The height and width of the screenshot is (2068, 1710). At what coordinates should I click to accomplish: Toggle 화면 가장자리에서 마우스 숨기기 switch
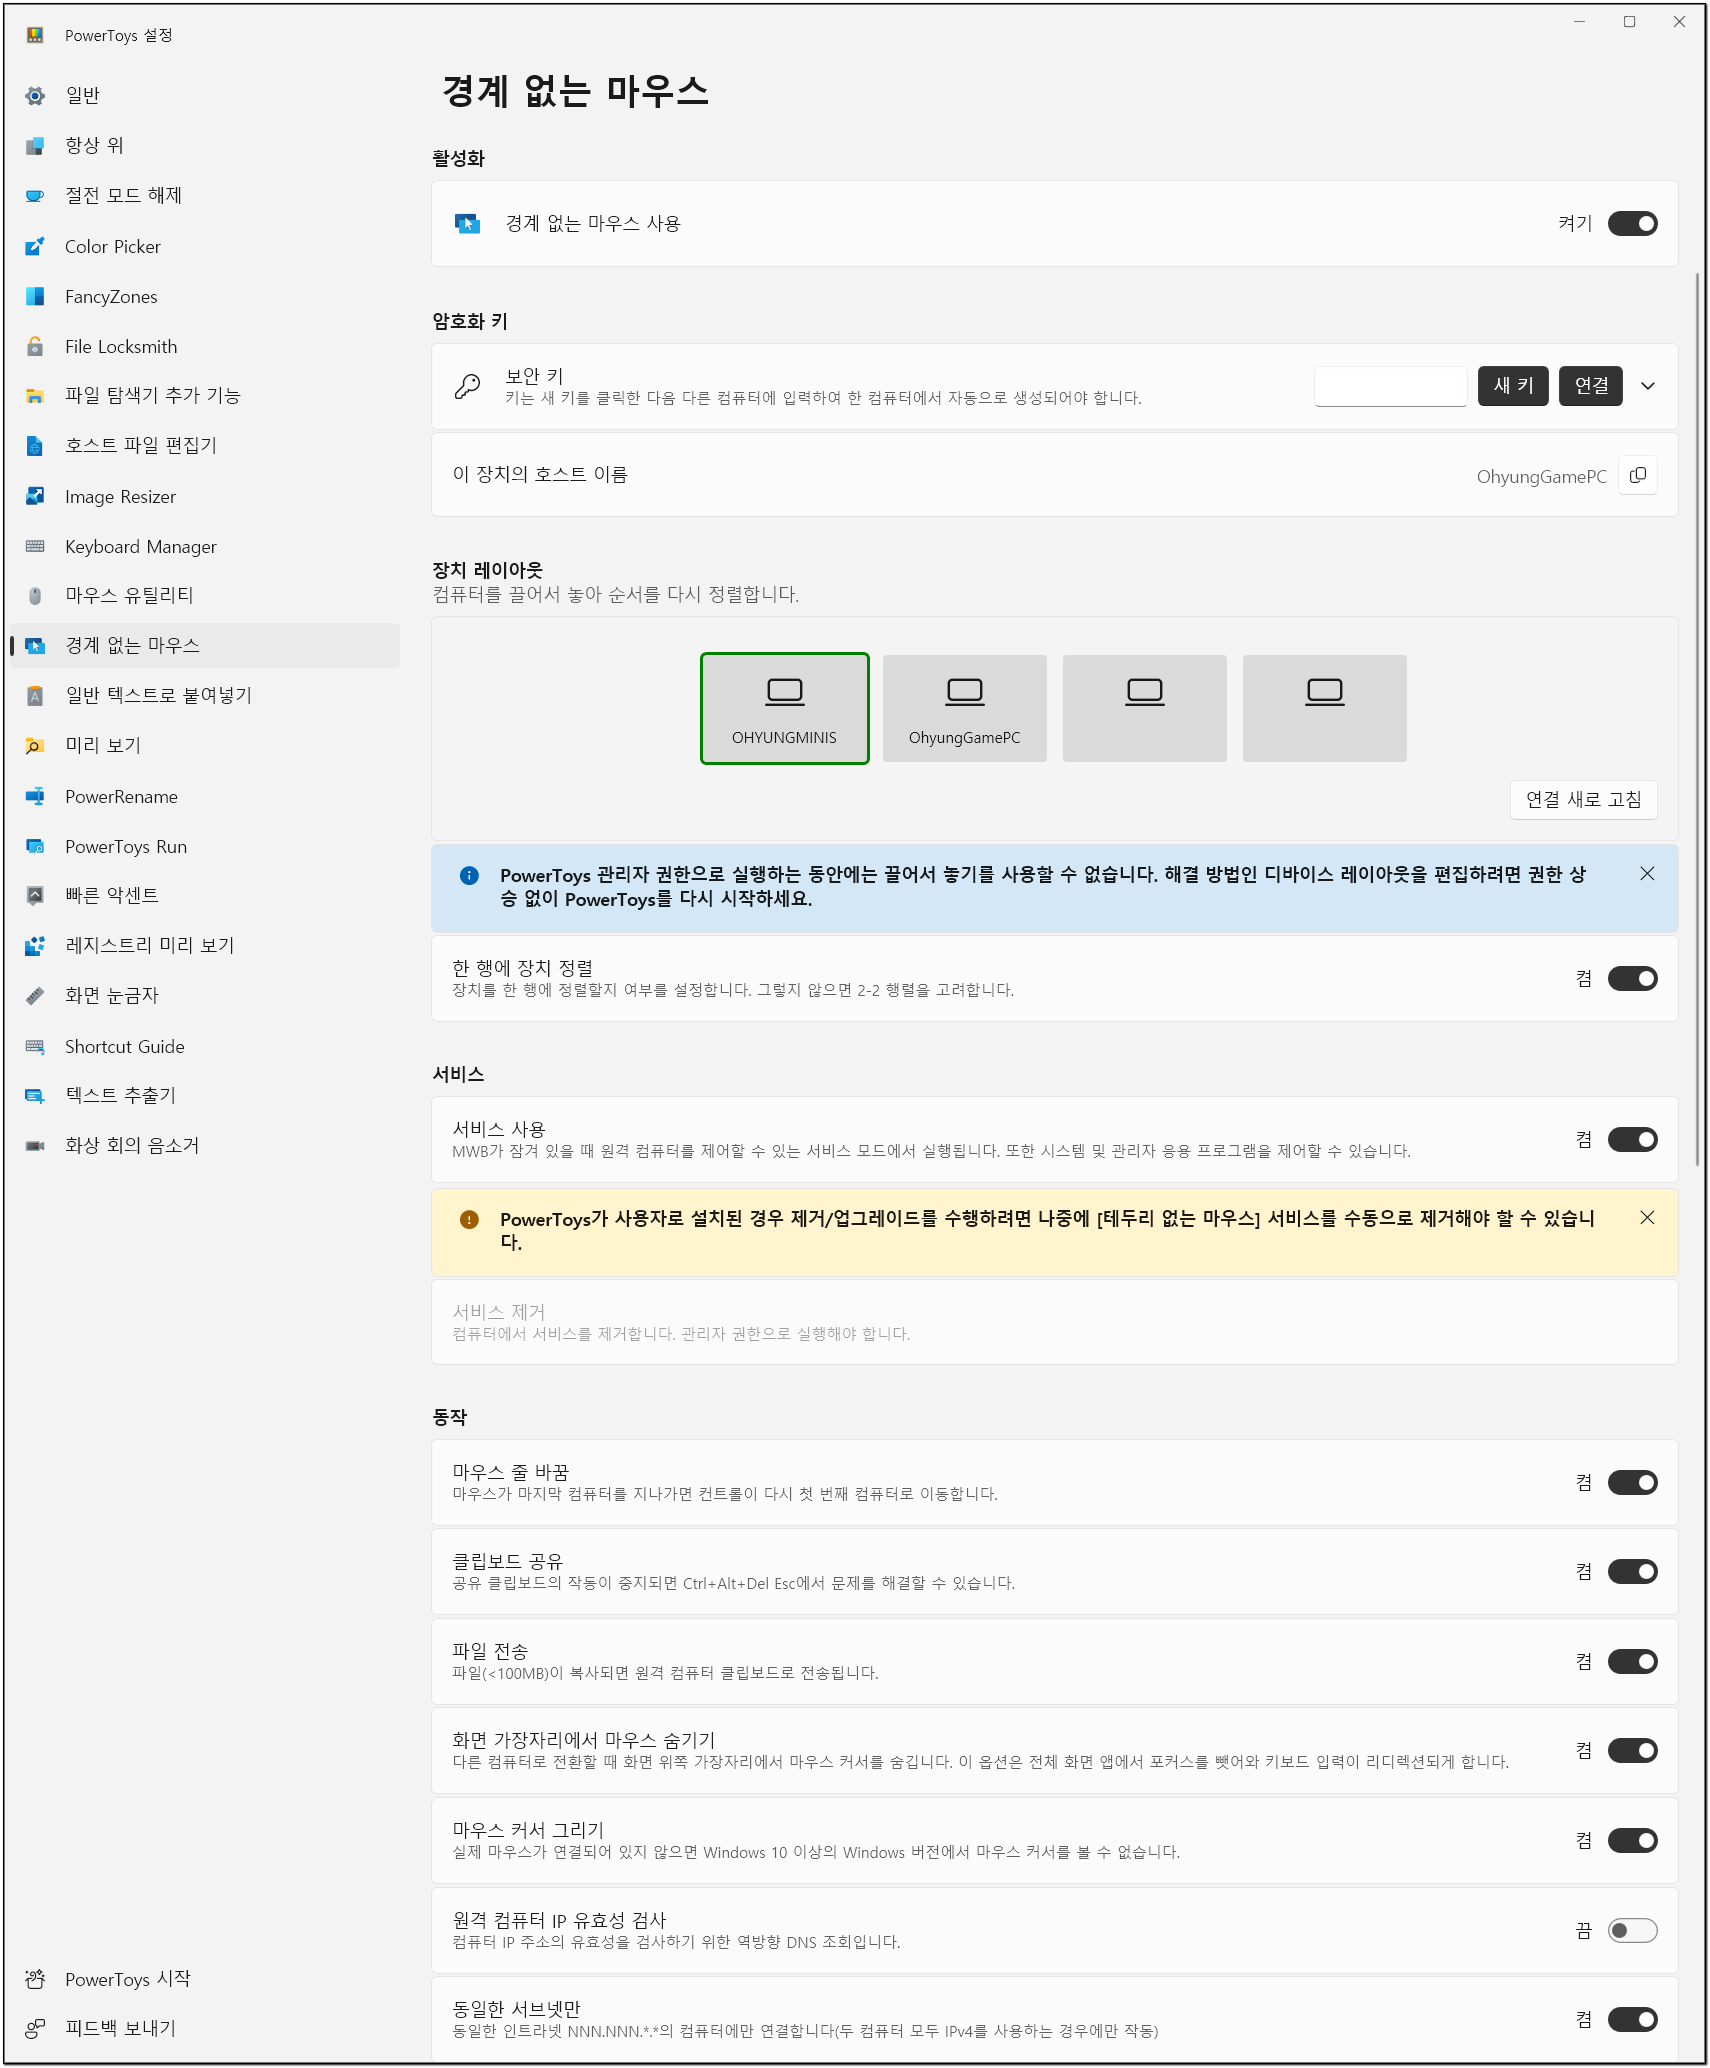tap(1632, 1751)
